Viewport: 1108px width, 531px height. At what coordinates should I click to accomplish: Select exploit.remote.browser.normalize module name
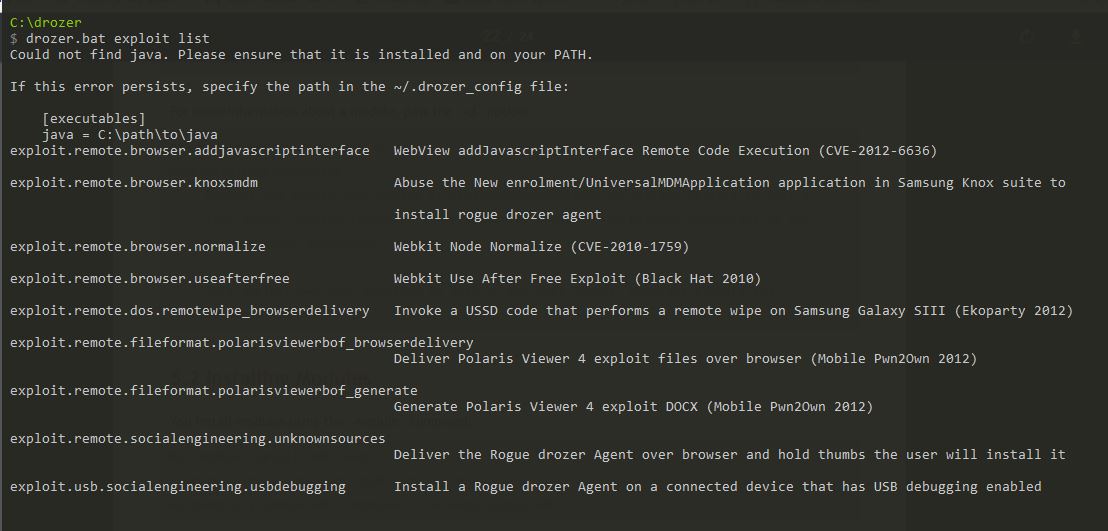pyautogui.click(x=138, y=246)
